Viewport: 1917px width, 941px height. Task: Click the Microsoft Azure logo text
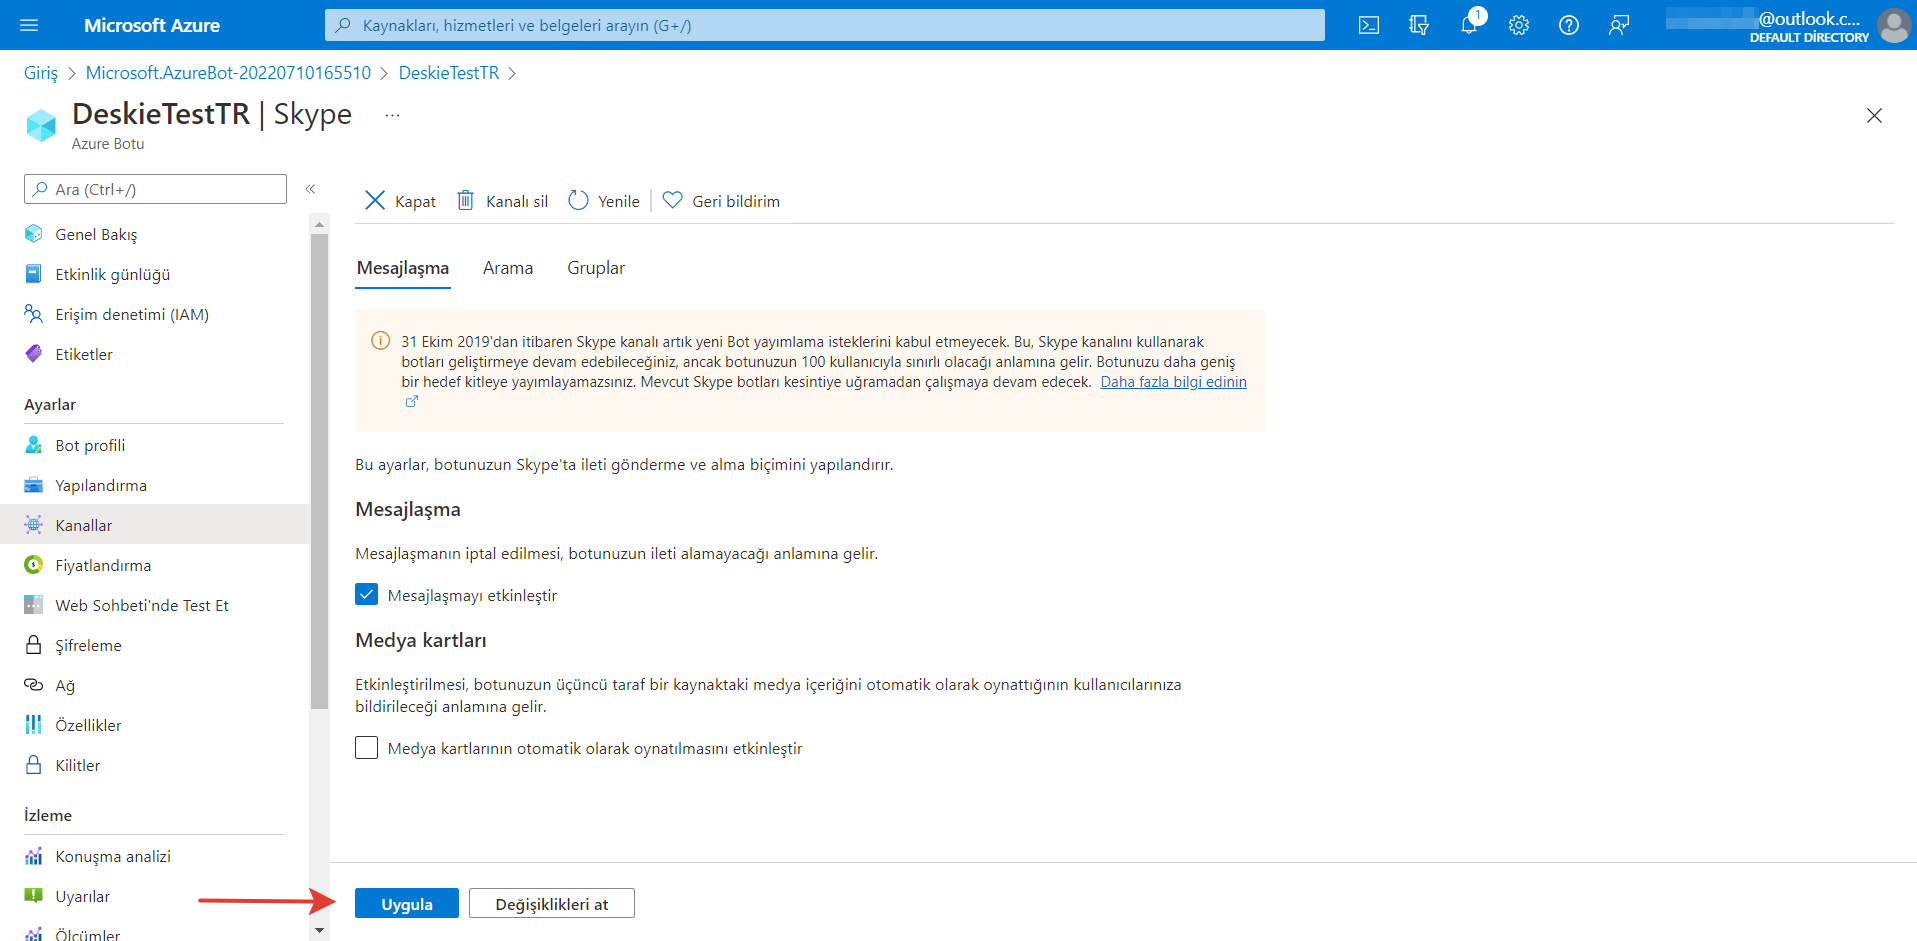point(152,25)
